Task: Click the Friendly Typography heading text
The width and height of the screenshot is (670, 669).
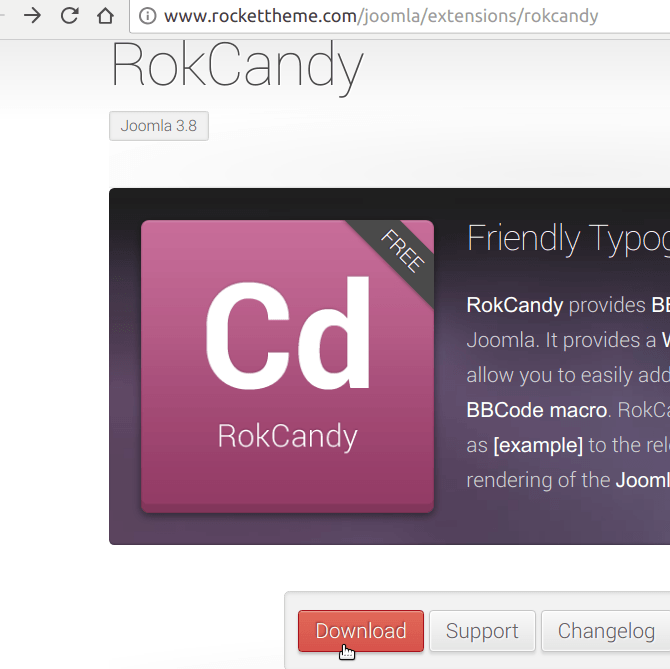Action: (x=568, y=239)
